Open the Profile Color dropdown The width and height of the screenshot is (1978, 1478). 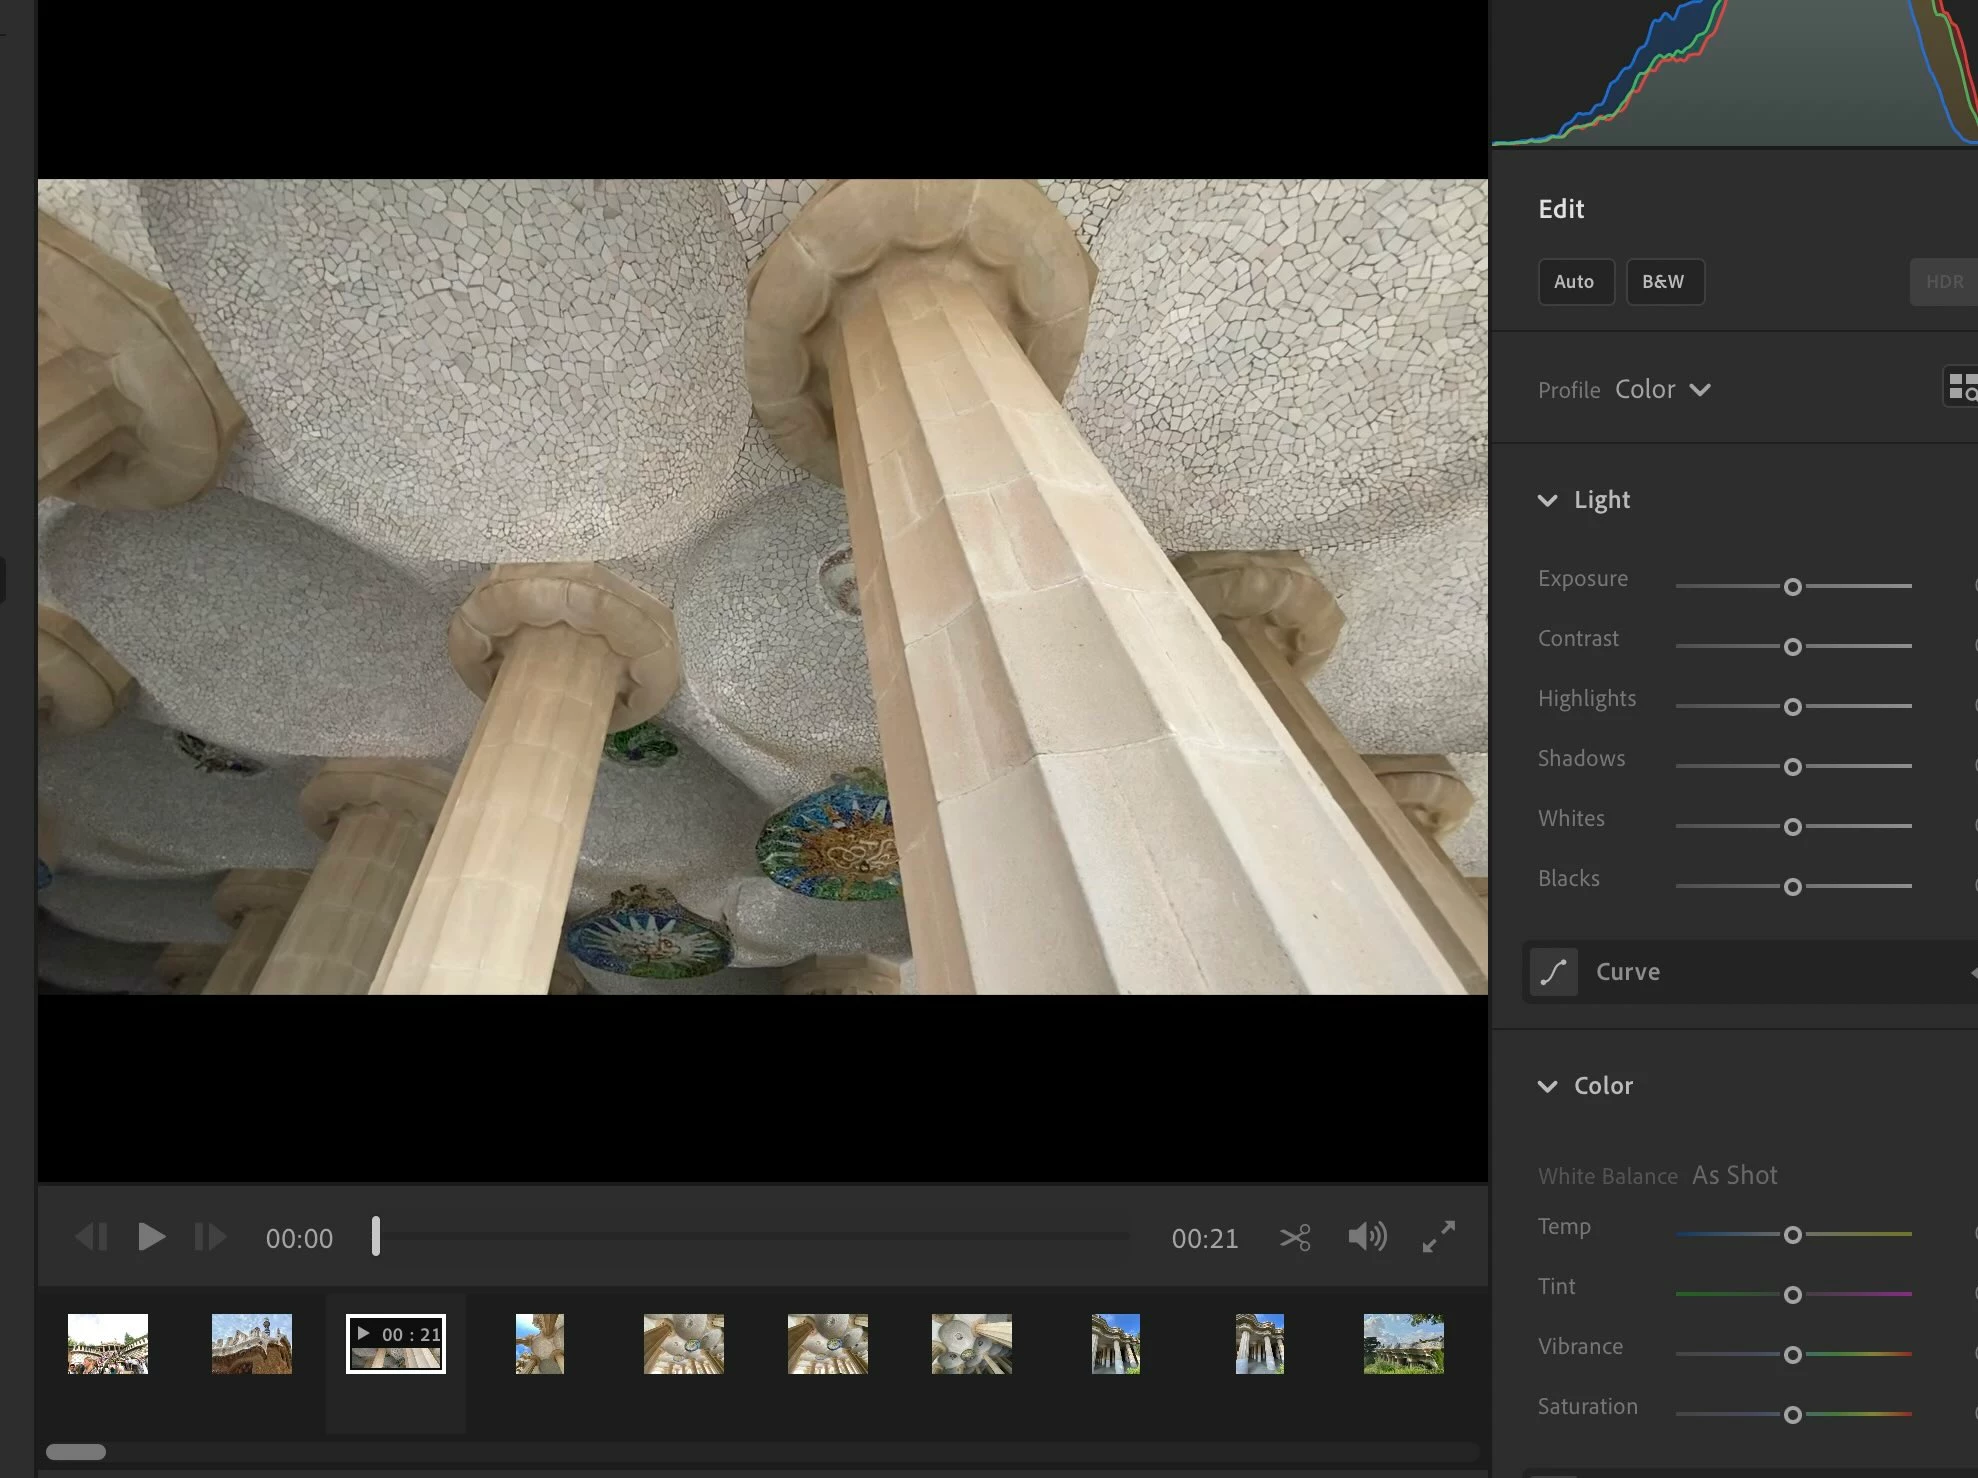pyautogui.click(x=1662, y=390)
